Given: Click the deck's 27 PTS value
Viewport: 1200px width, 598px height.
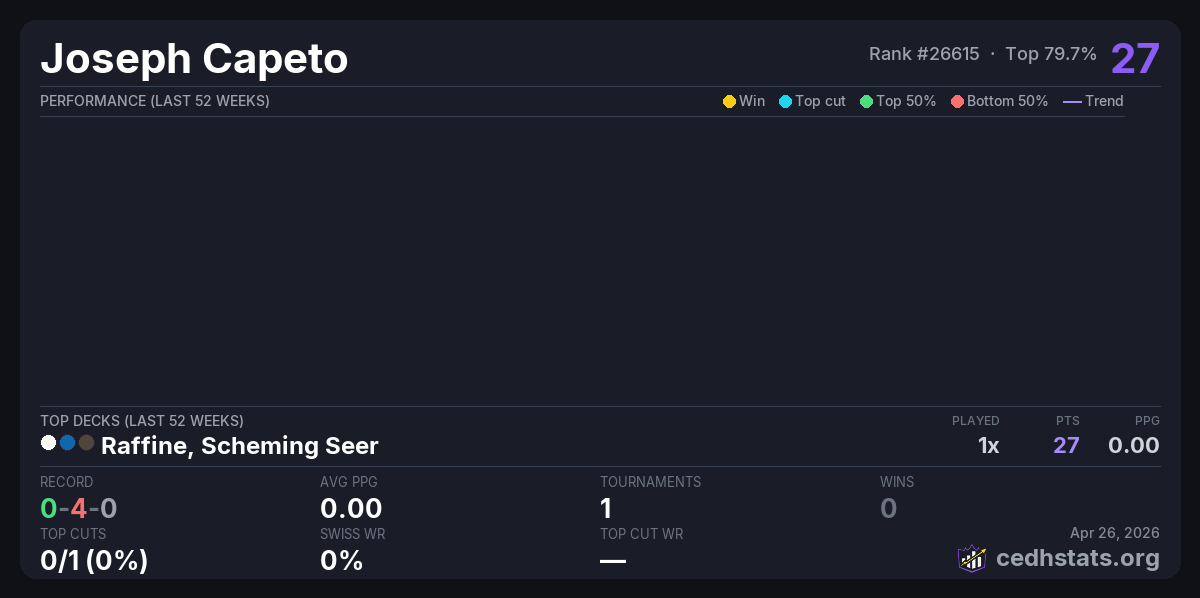Looking at the screenshot, I should coord(1066,445).
